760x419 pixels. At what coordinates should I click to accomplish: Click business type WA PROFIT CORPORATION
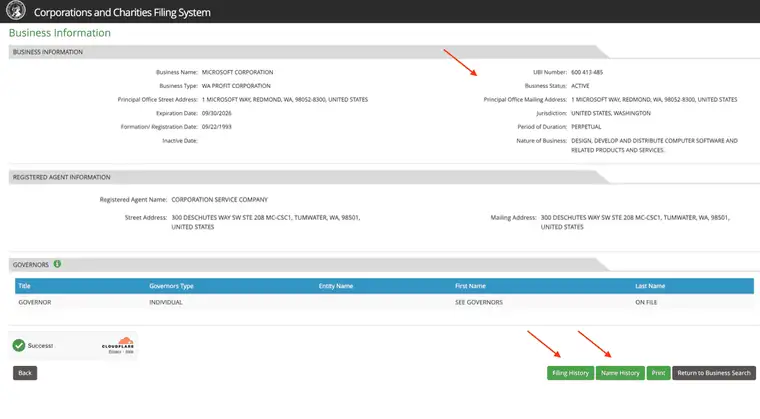pyautogui.click(x=236, y=86)
